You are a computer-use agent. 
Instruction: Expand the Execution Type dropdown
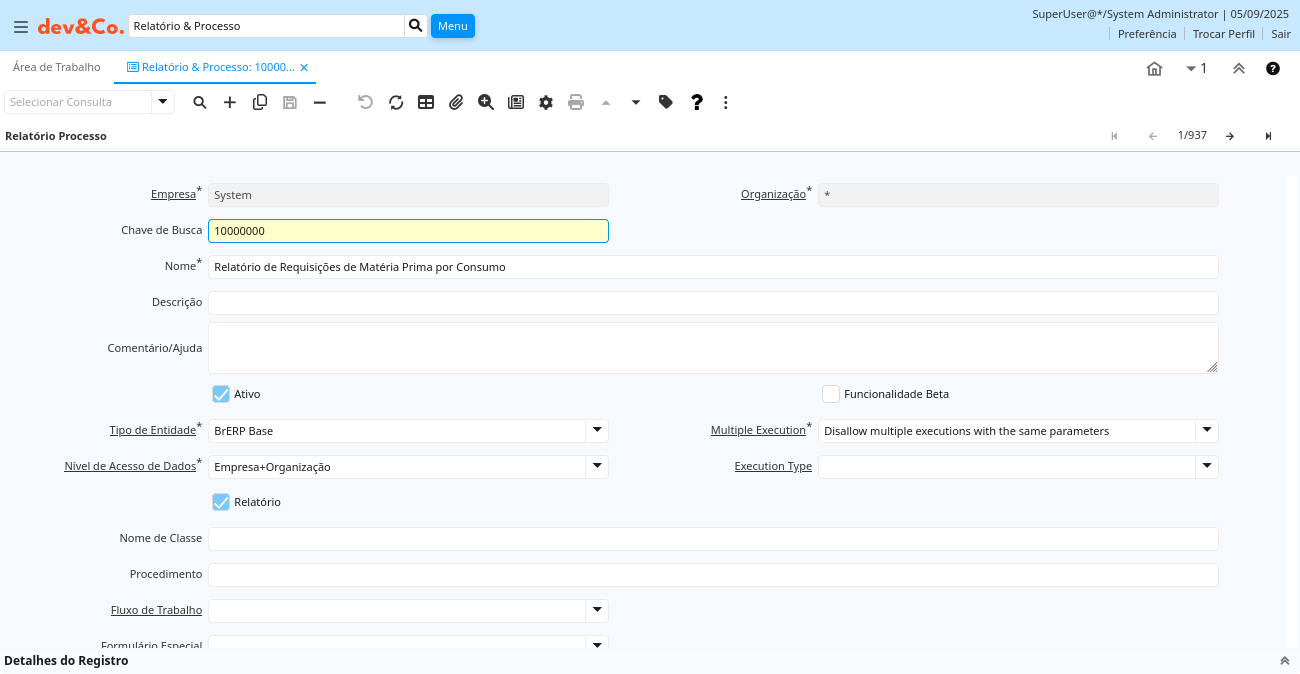1207,467
